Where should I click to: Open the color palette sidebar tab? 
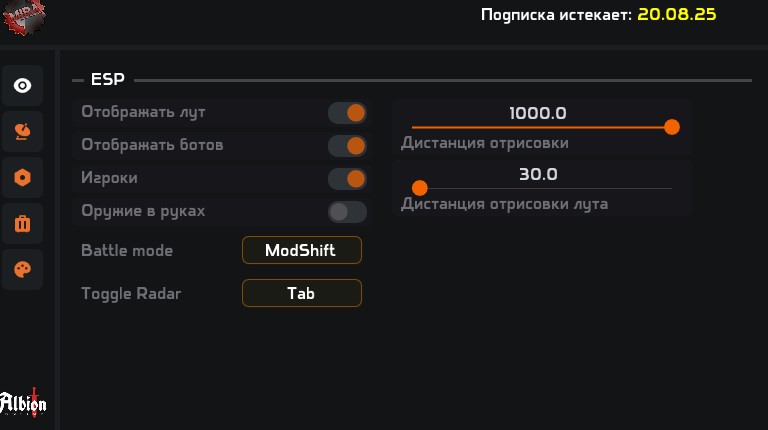point(22,269)
